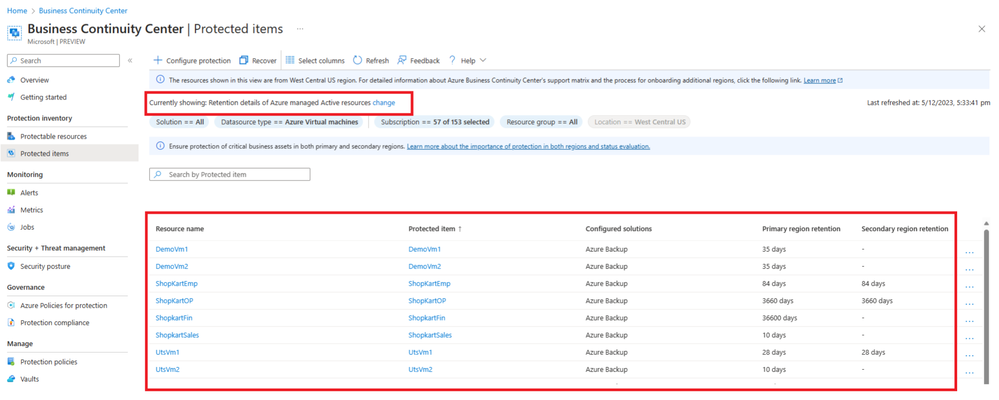999x400 pixels.
Task: Click the ShopKartOP 3660 days secondary retention
Action: [877, 301]
